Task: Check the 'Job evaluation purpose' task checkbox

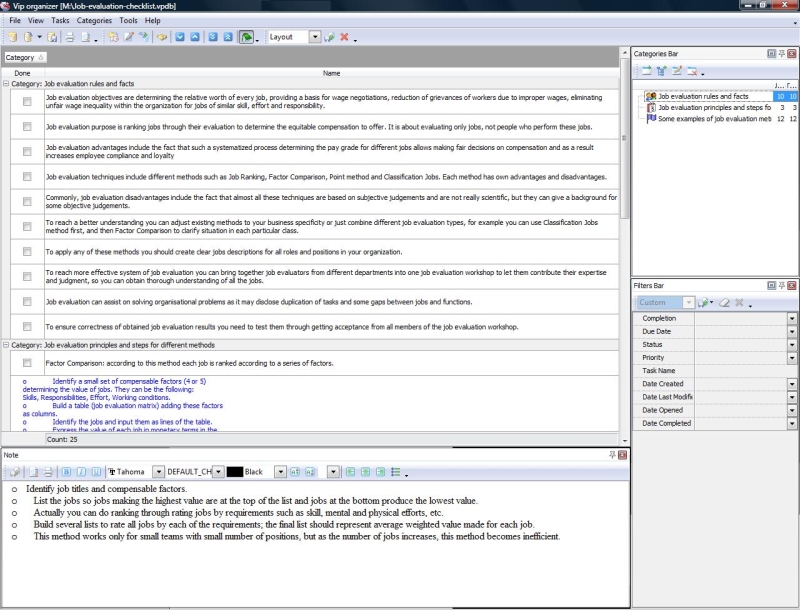Action: tap(27, 127)
